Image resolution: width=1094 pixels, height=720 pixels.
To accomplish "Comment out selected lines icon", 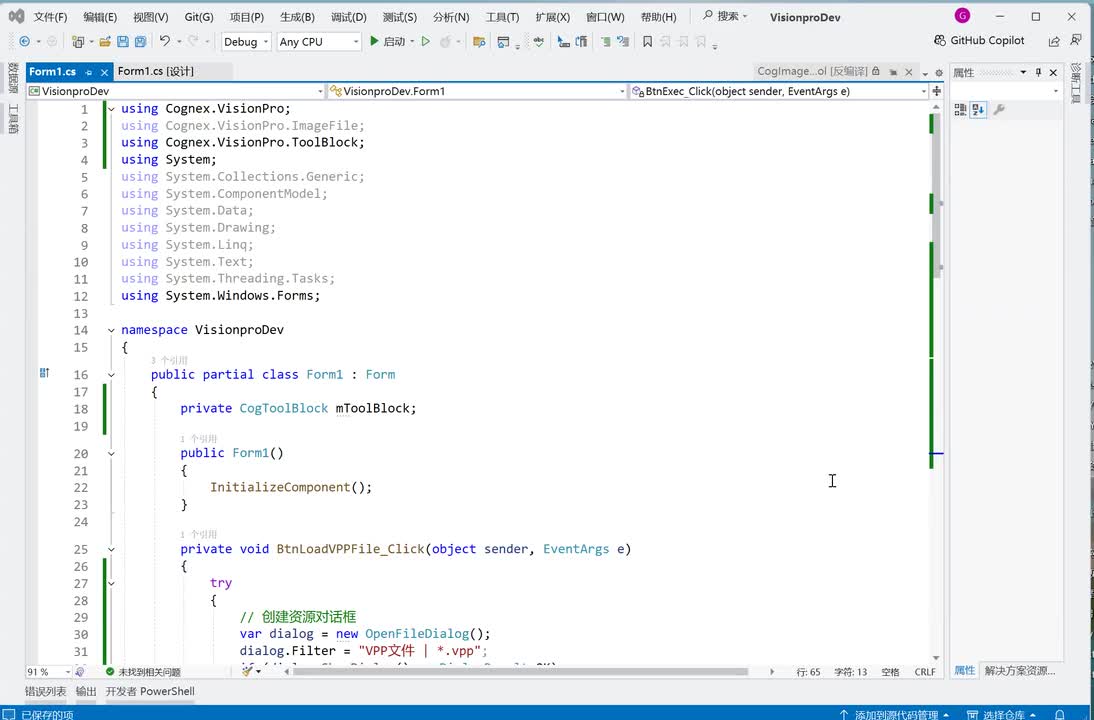I will tap(605, 42).
